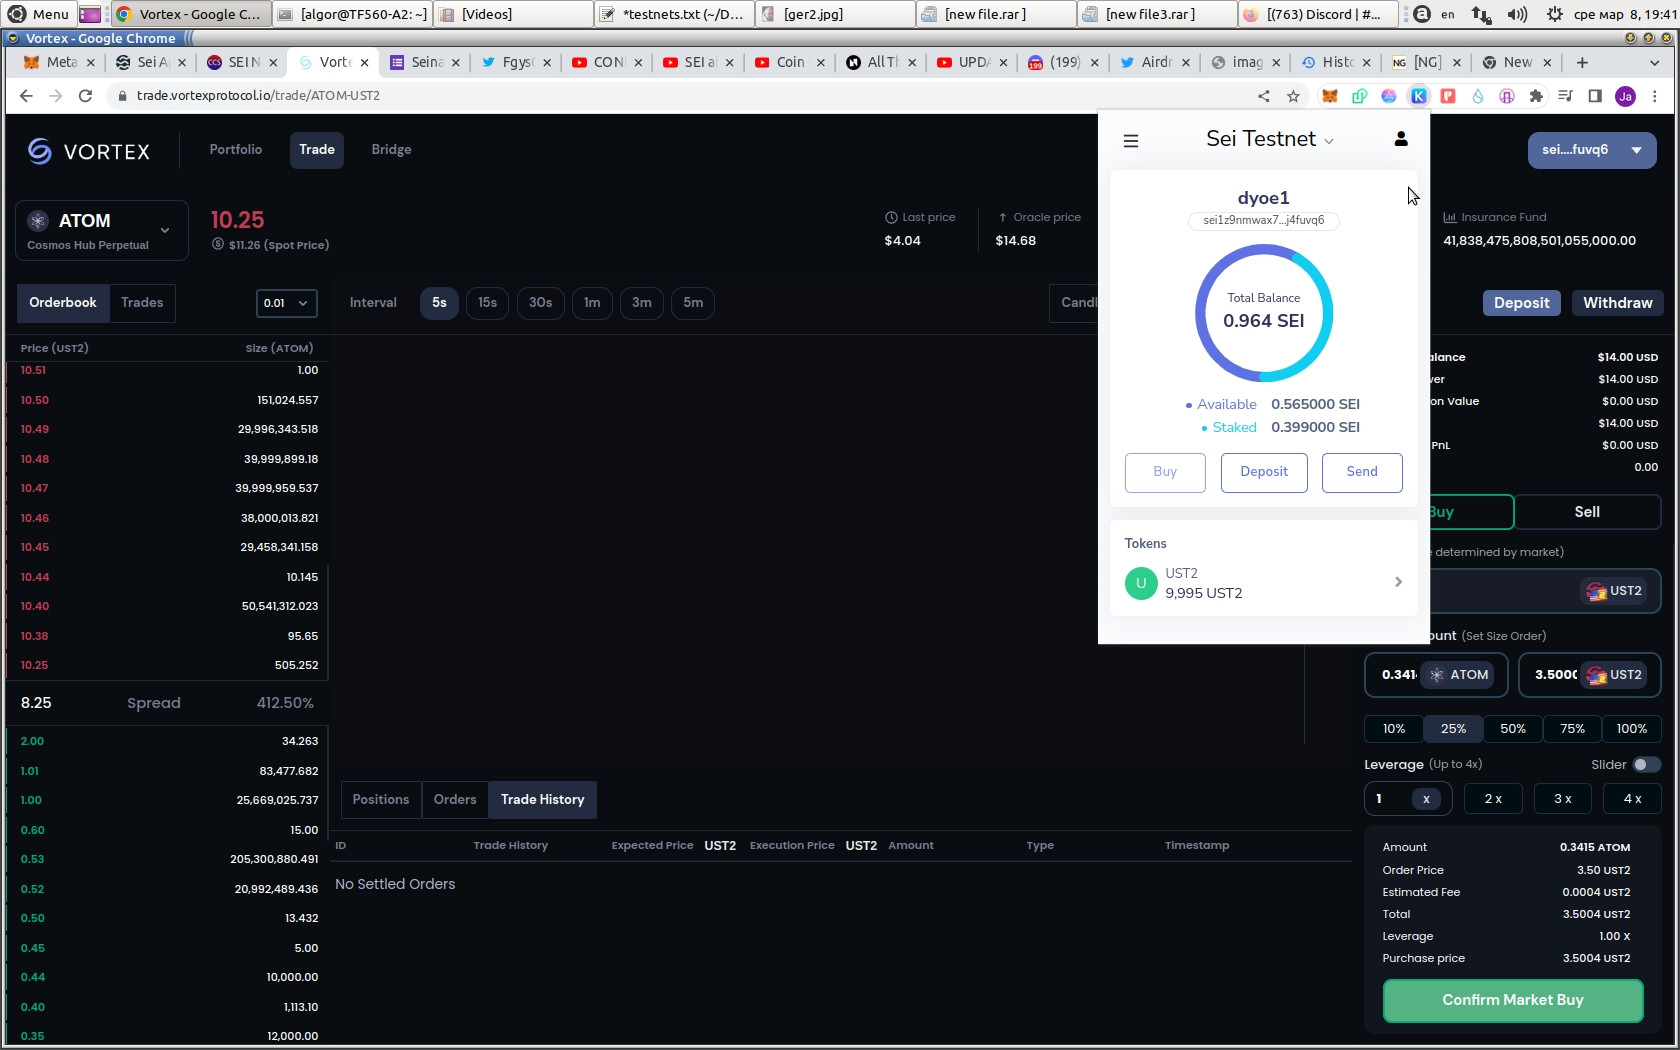Expand the ATOM market selector chevron

tap(165, 230)
